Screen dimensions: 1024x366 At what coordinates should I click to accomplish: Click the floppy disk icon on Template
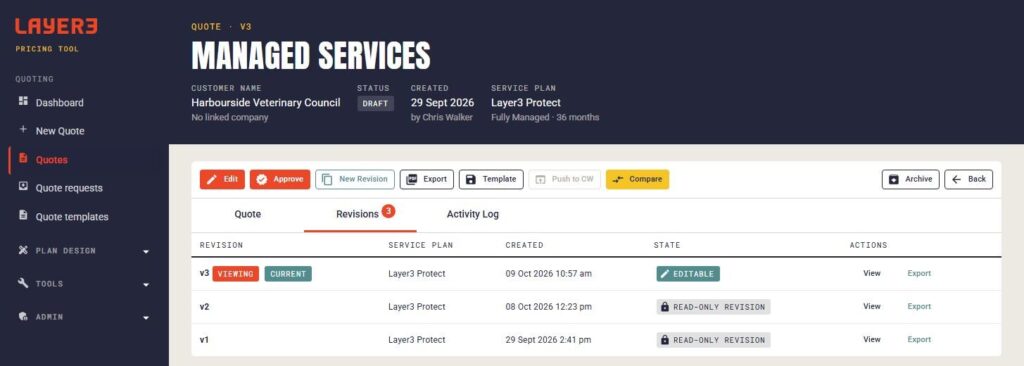click(472, 180)
